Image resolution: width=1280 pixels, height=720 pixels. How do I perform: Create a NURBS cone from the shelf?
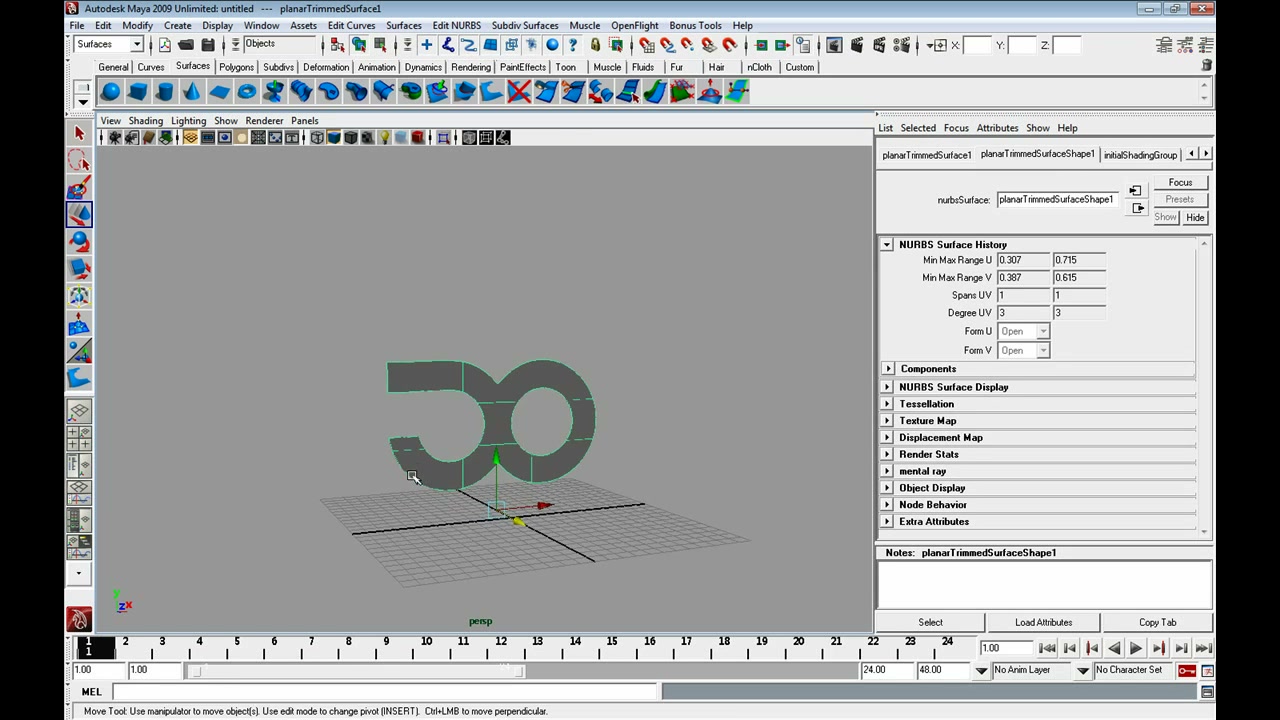coord(192,92)
